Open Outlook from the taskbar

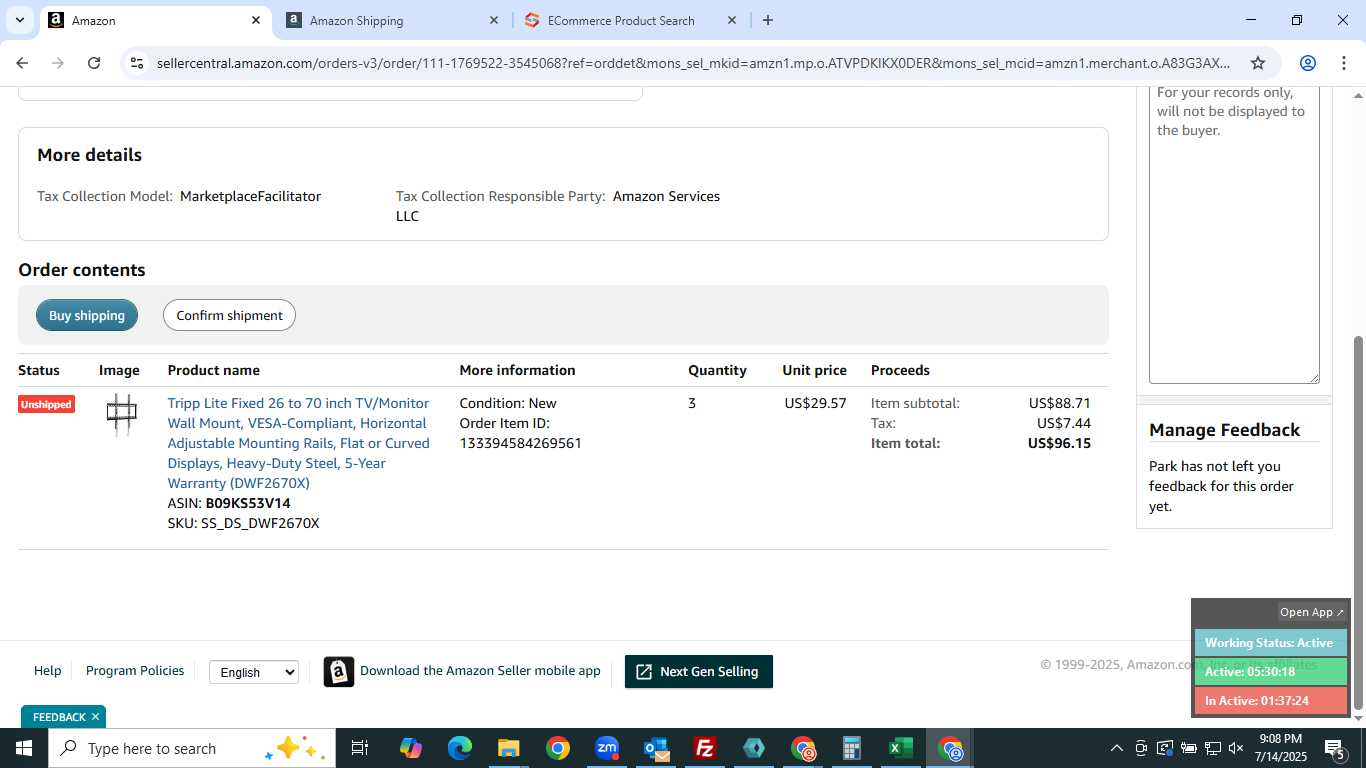click(656, 748)
